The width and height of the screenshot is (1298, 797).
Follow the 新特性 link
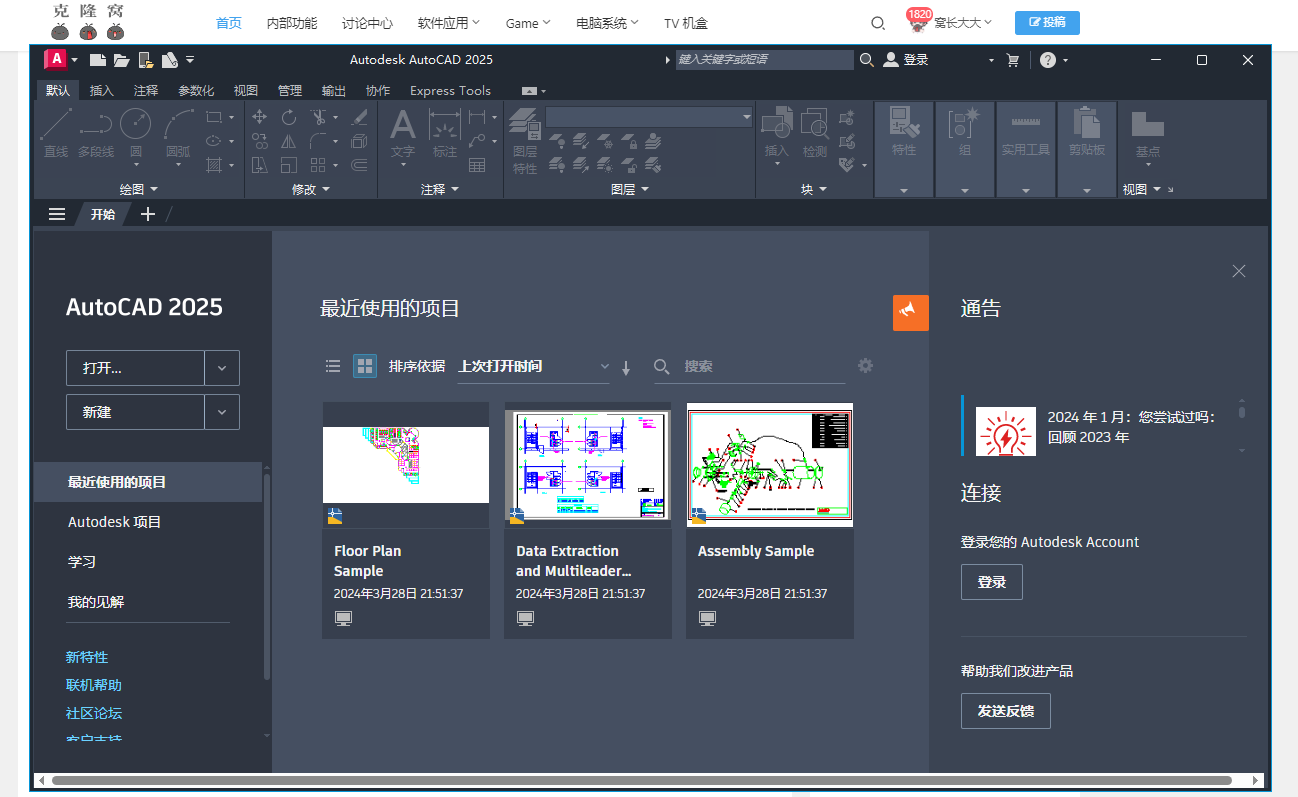coord(87,657)
